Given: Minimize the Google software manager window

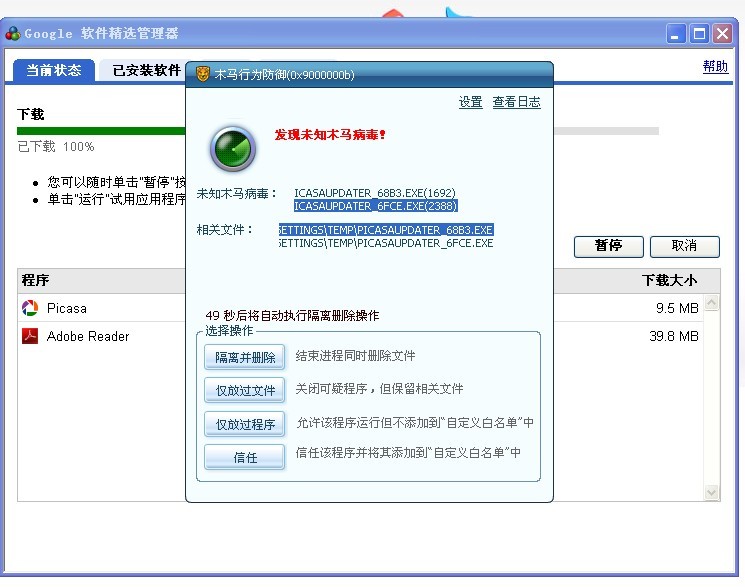Looking at the screenshot, I should (x=675, y=34).
